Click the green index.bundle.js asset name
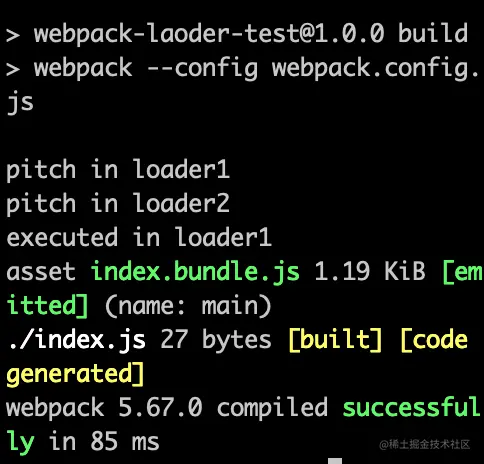Viewport: 484px width, 464px height. (195, 272)
